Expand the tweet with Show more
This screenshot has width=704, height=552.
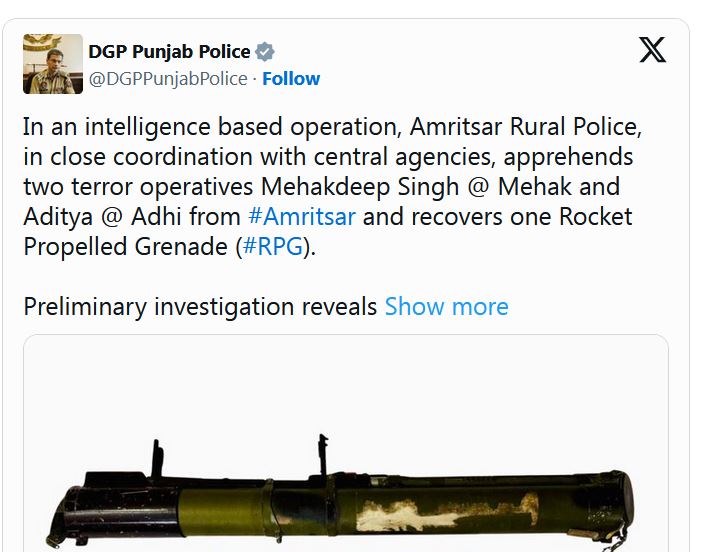[446, 306]
